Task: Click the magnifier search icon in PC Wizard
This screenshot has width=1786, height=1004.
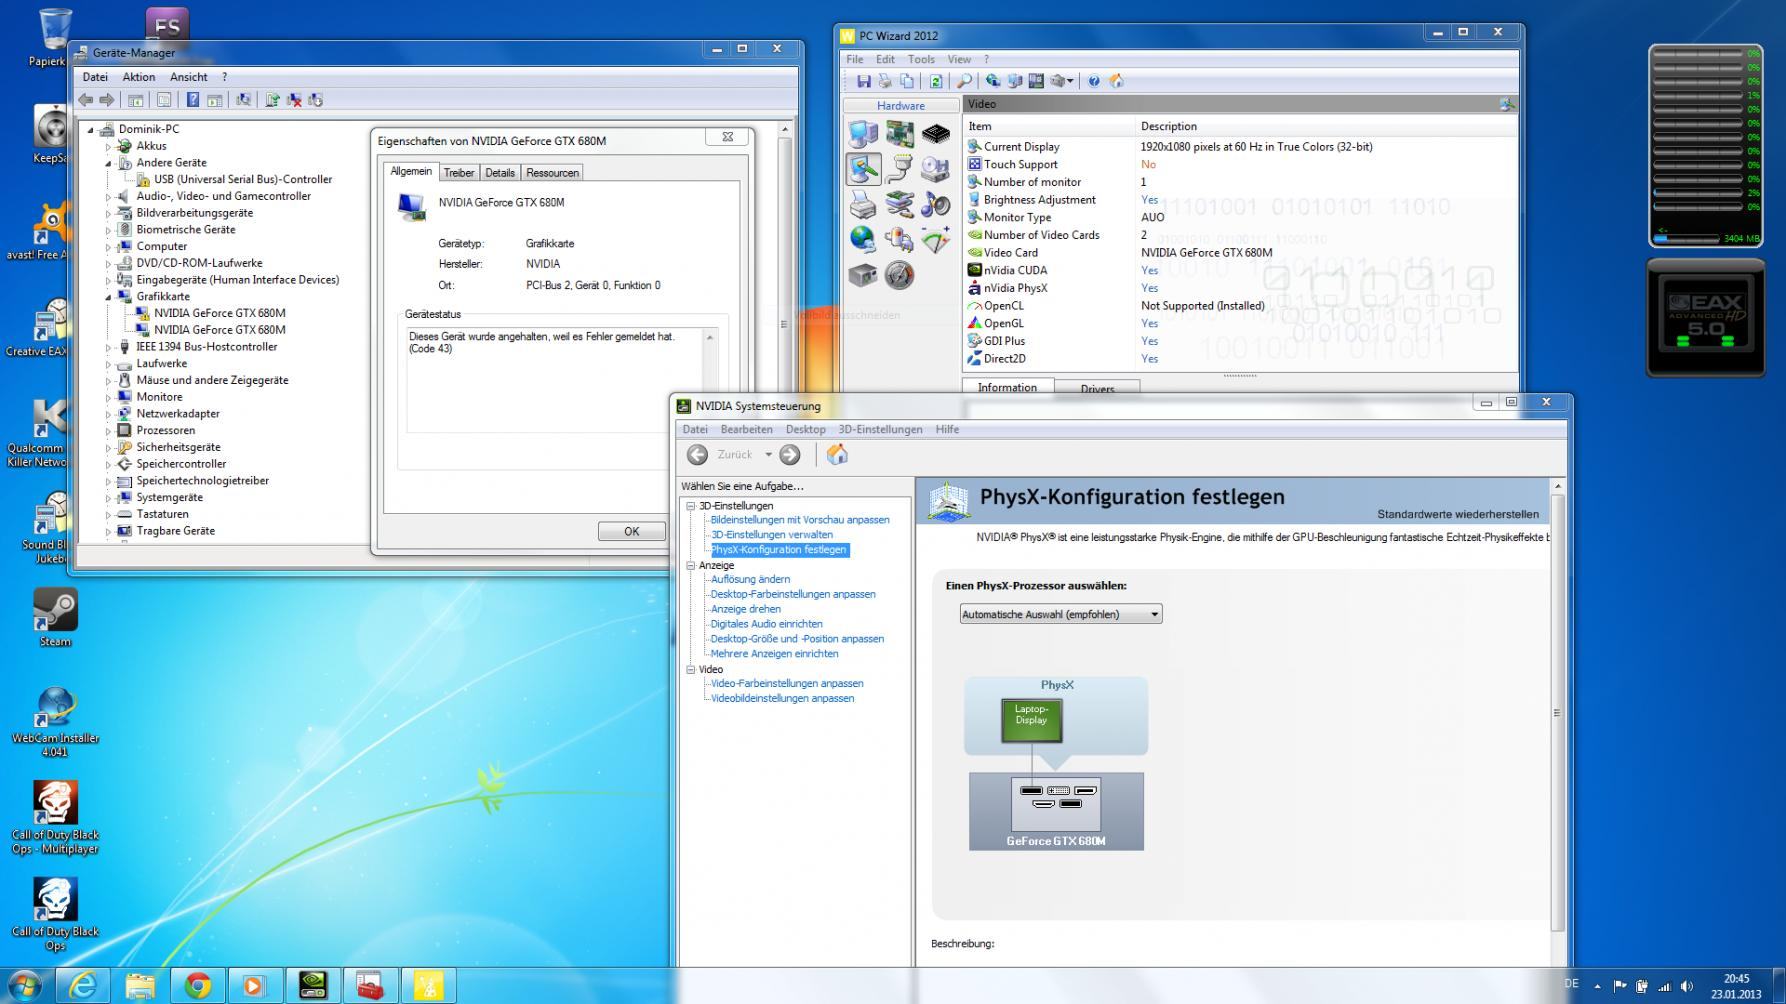Action: click(964, 81)
